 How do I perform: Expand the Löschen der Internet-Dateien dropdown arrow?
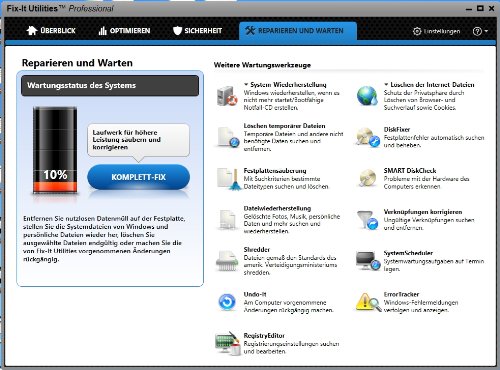[x=386, y=85]
